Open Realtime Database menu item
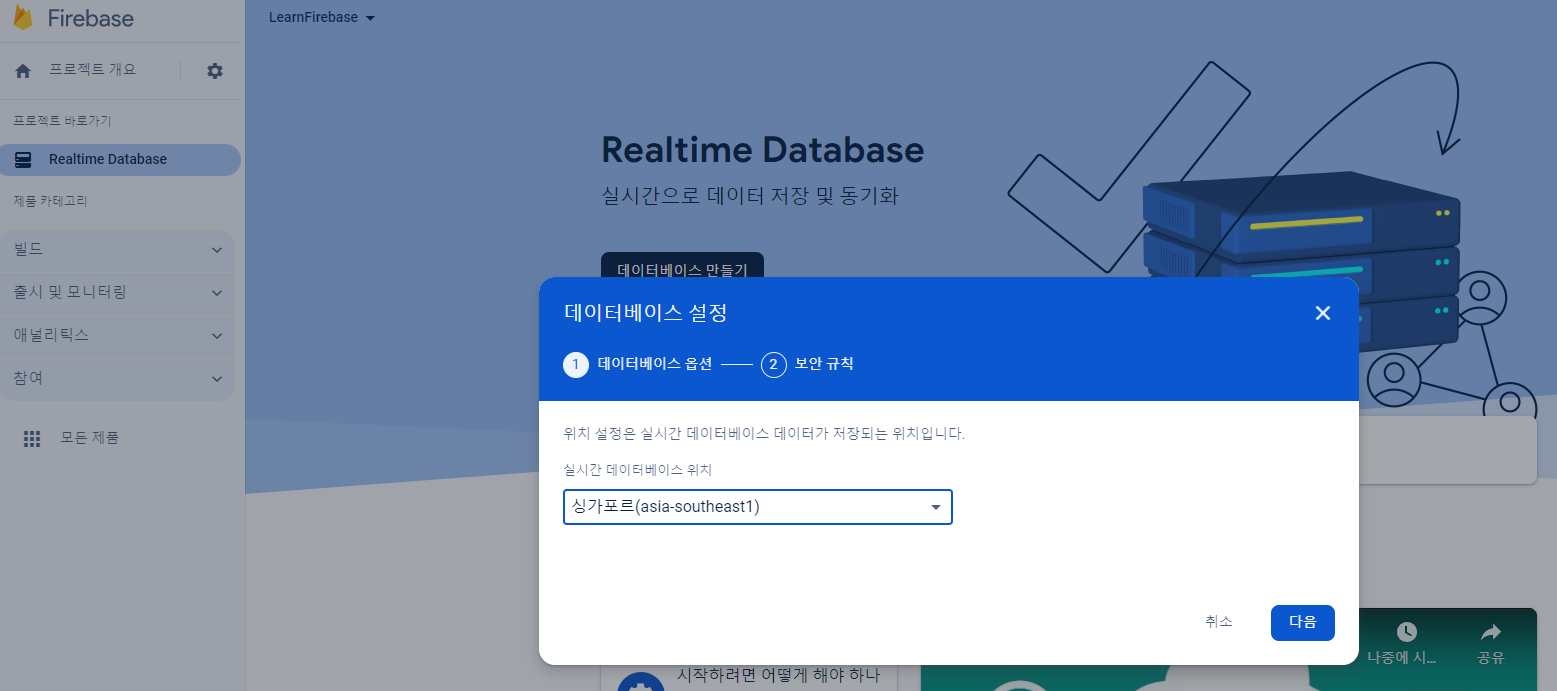The width and height of the screenshot is (1557, 691). pyautogui.click(x=120, y=160)
